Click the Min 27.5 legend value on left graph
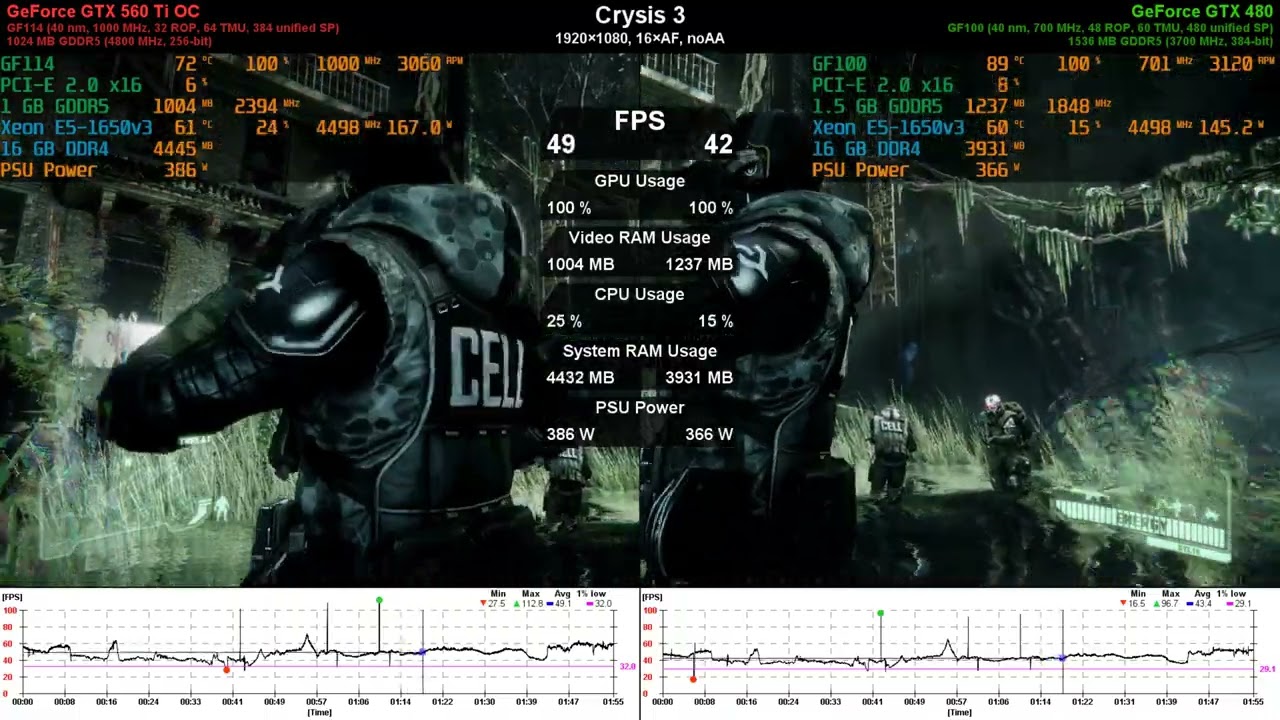This screenshot has width=1280, height=720. pyautogui.click(x=494, y=604)
